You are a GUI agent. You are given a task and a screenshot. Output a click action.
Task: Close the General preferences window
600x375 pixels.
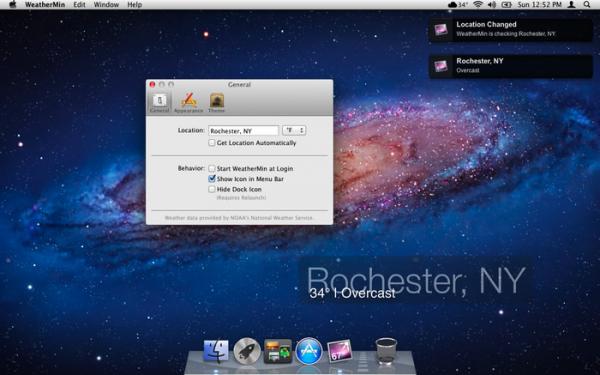[x=152, y=84]
